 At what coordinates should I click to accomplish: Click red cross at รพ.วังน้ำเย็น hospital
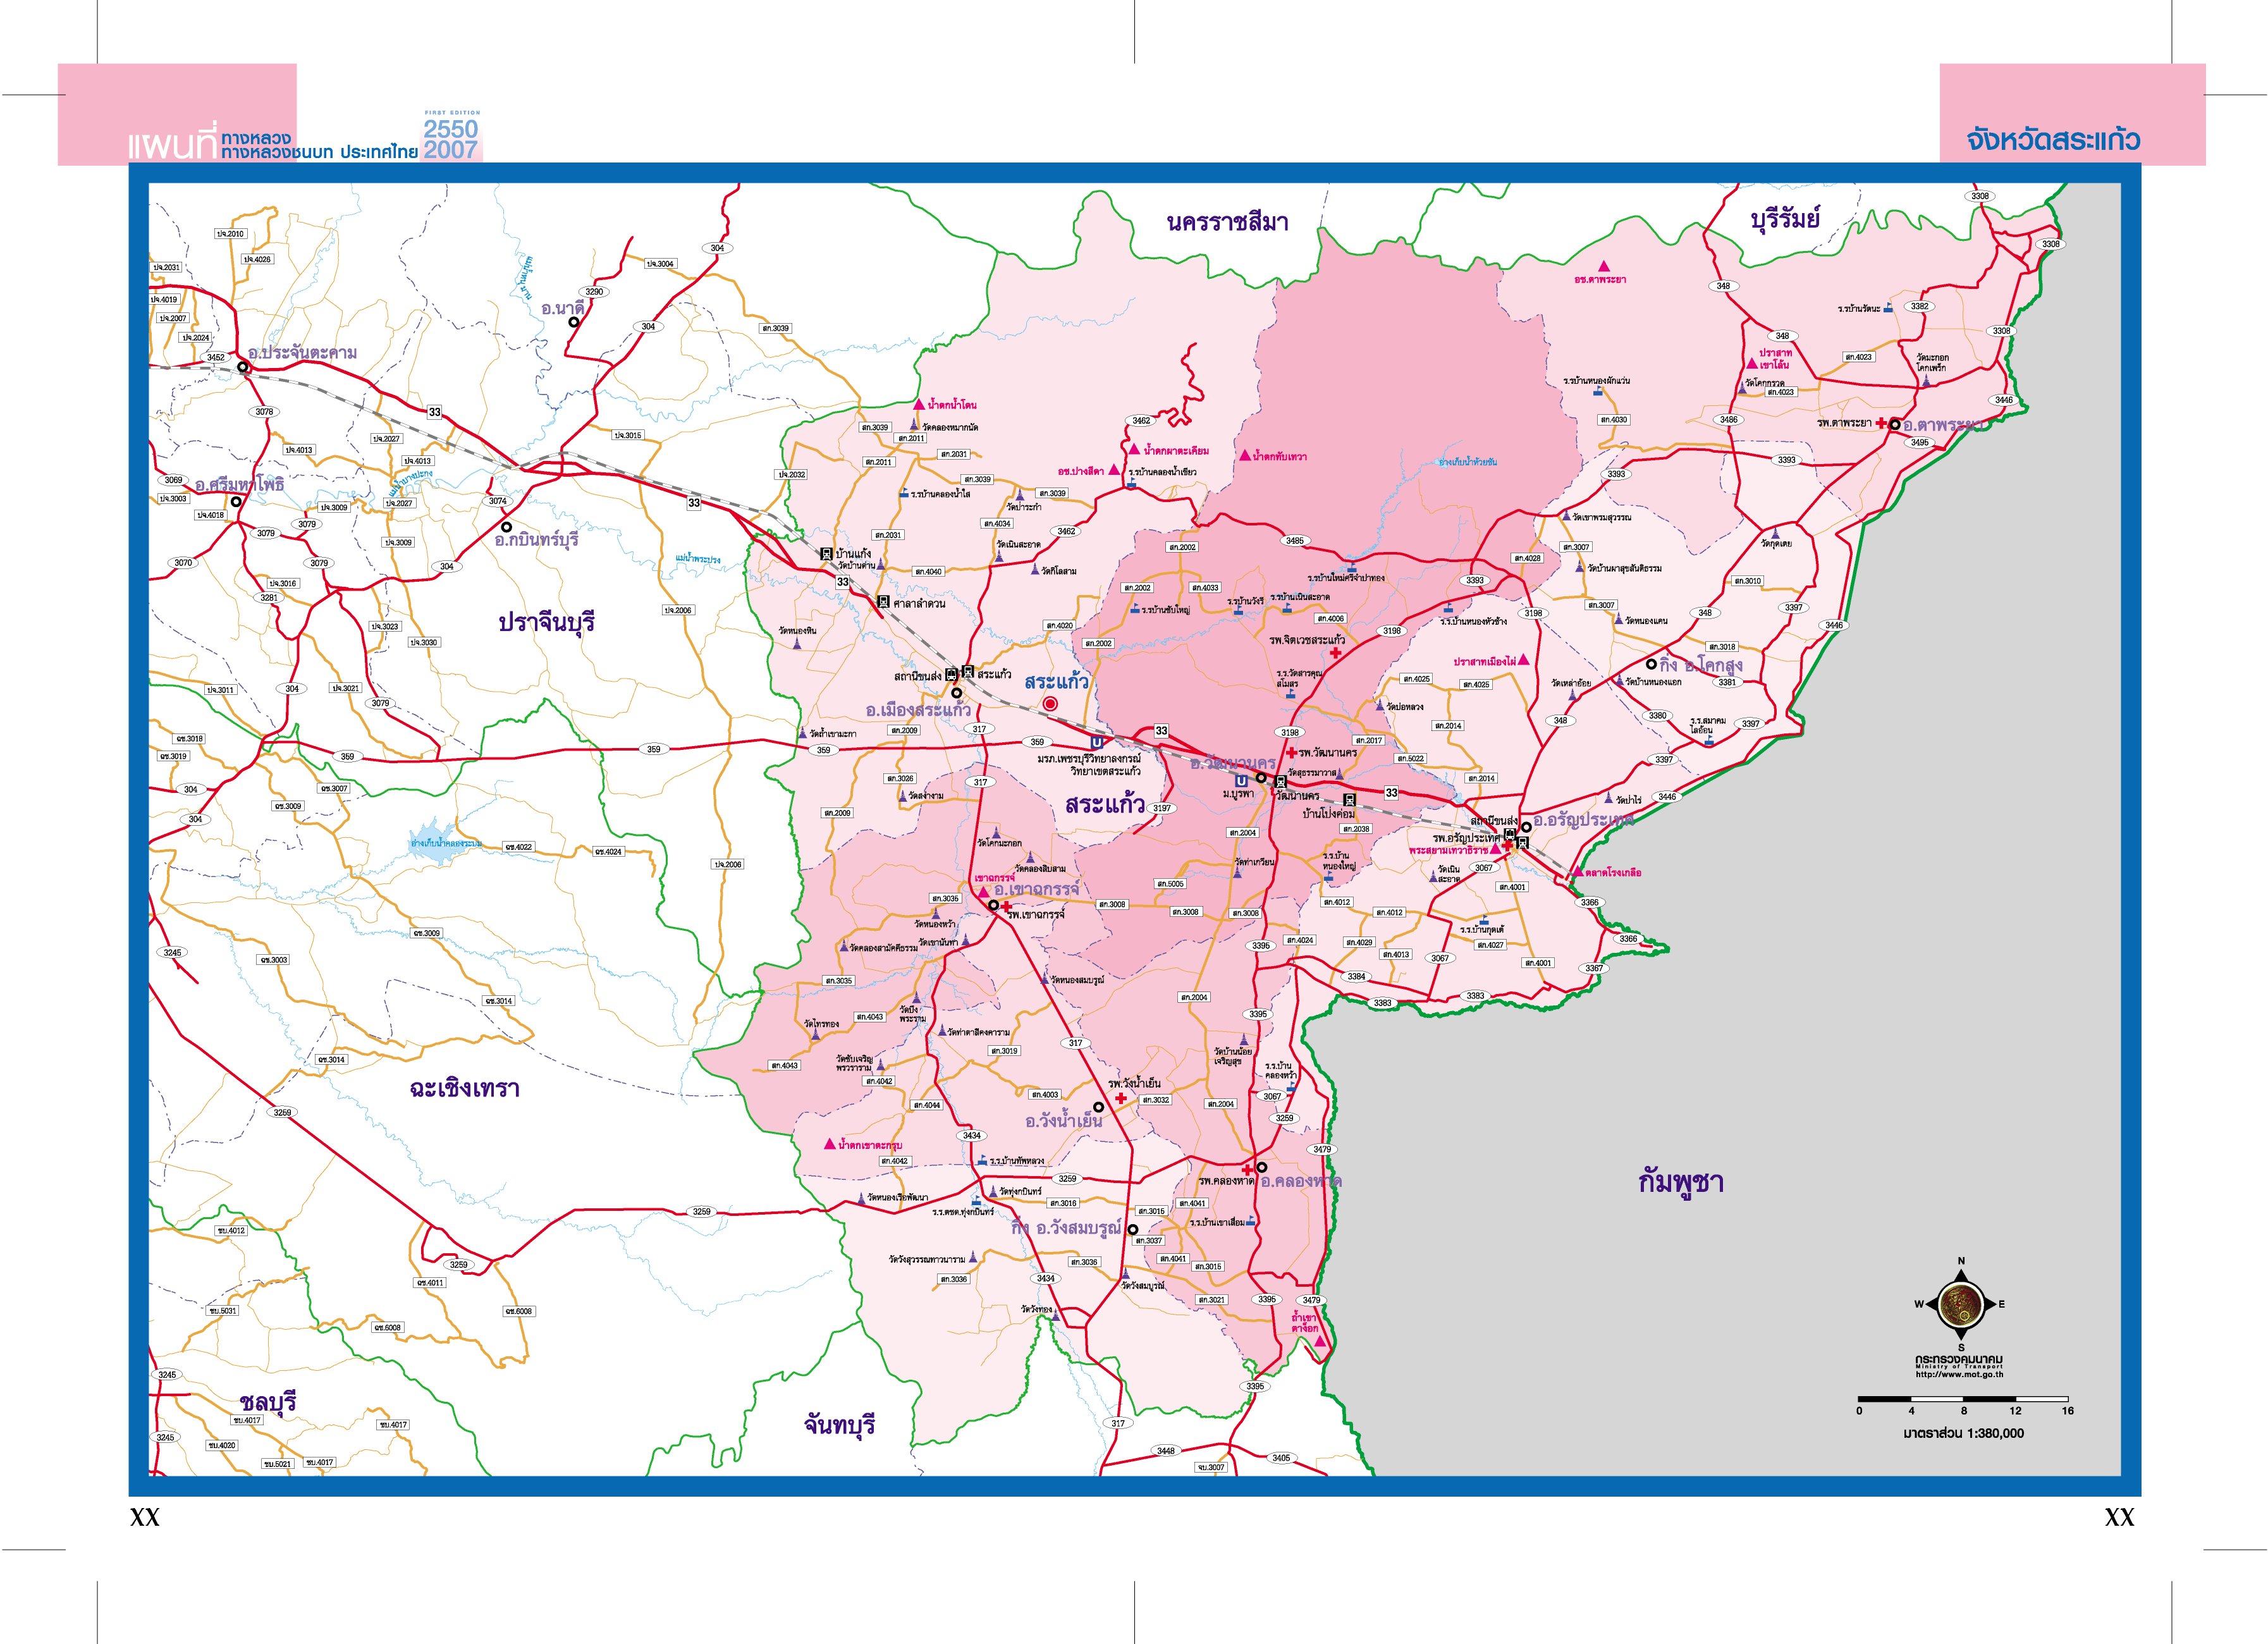[1121, 1098]
